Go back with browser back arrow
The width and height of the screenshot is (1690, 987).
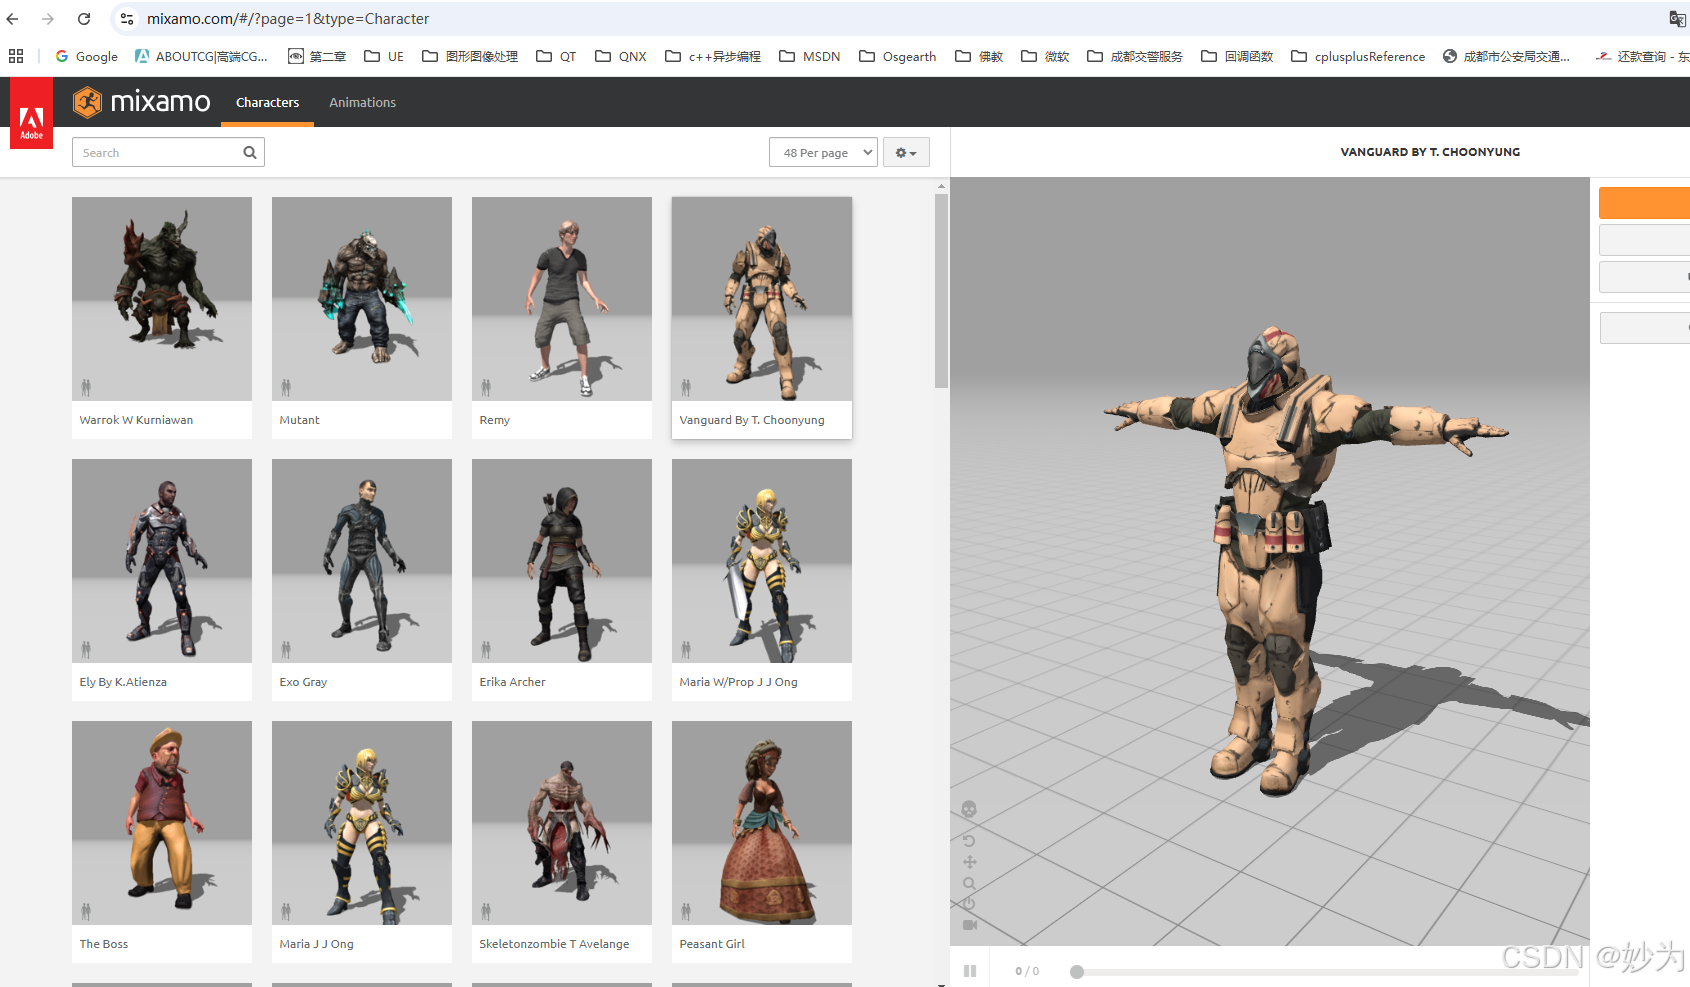coord(13,19)
